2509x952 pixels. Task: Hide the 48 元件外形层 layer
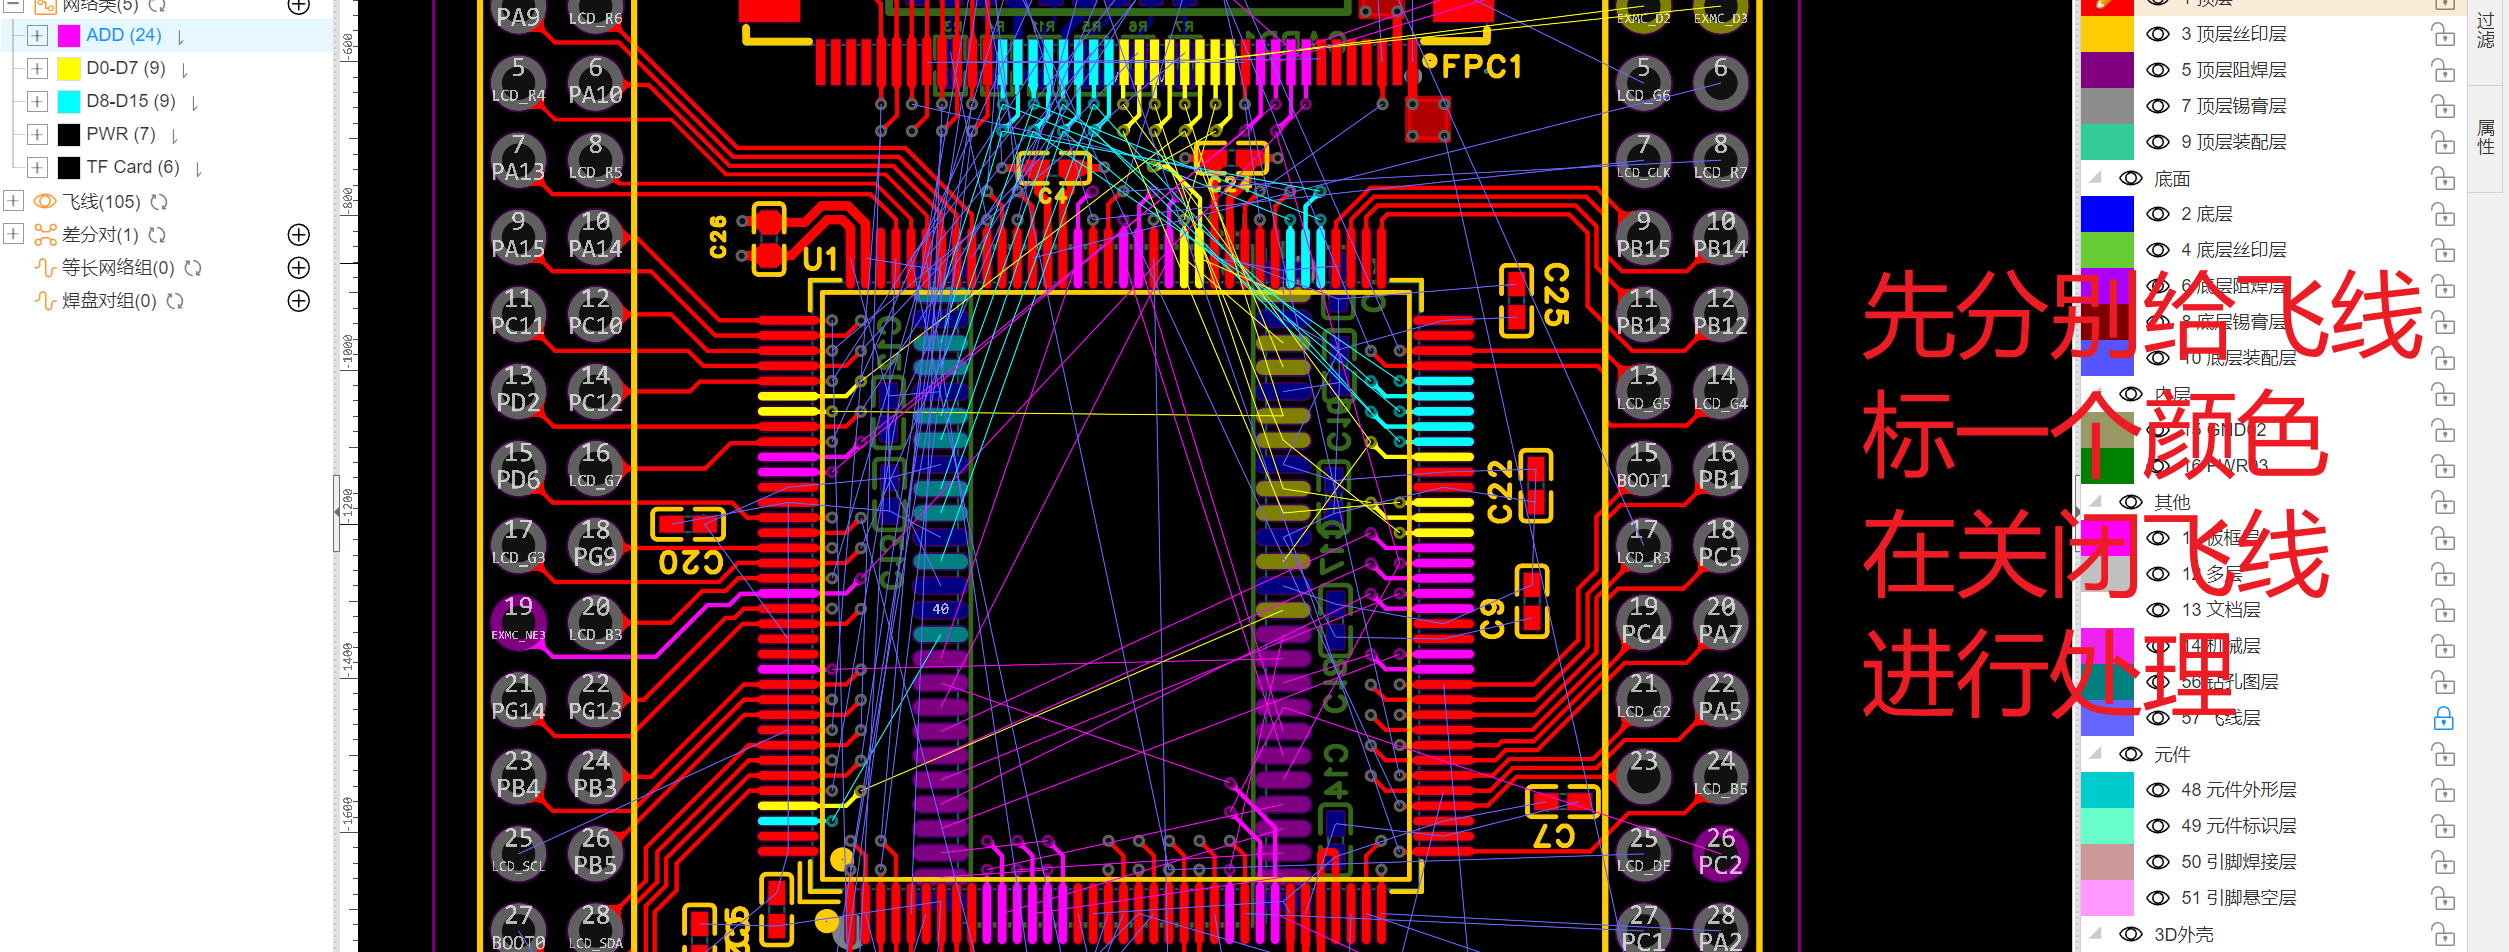point(2158,790)
